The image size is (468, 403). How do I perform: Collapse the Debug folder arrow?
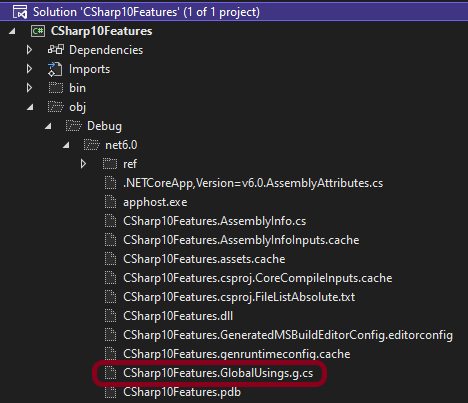(48, 126)
